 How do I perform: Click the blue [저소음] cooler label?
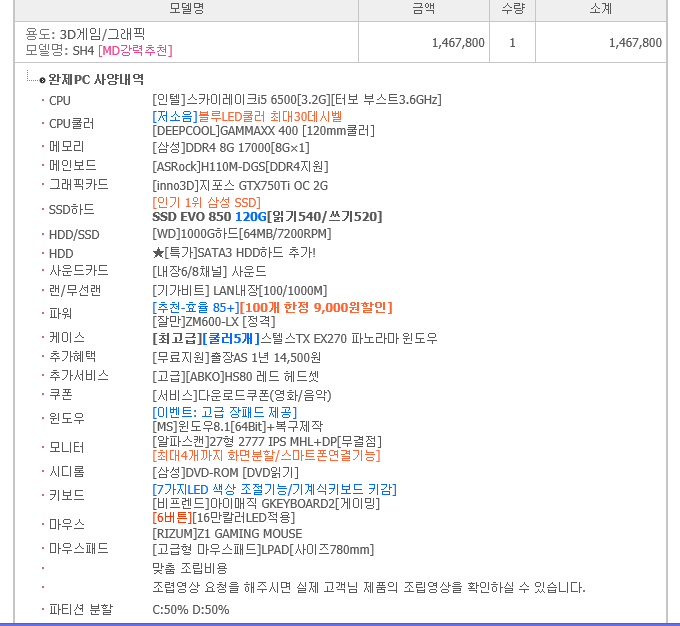(x=175, y=116)
